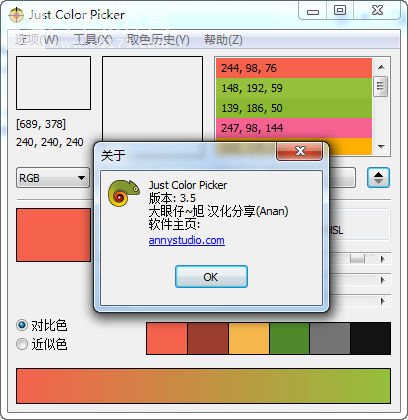Viewport: 408px width, 420px height.
Task: Pick the dark green harmony swatch
Action: (289, 338)
